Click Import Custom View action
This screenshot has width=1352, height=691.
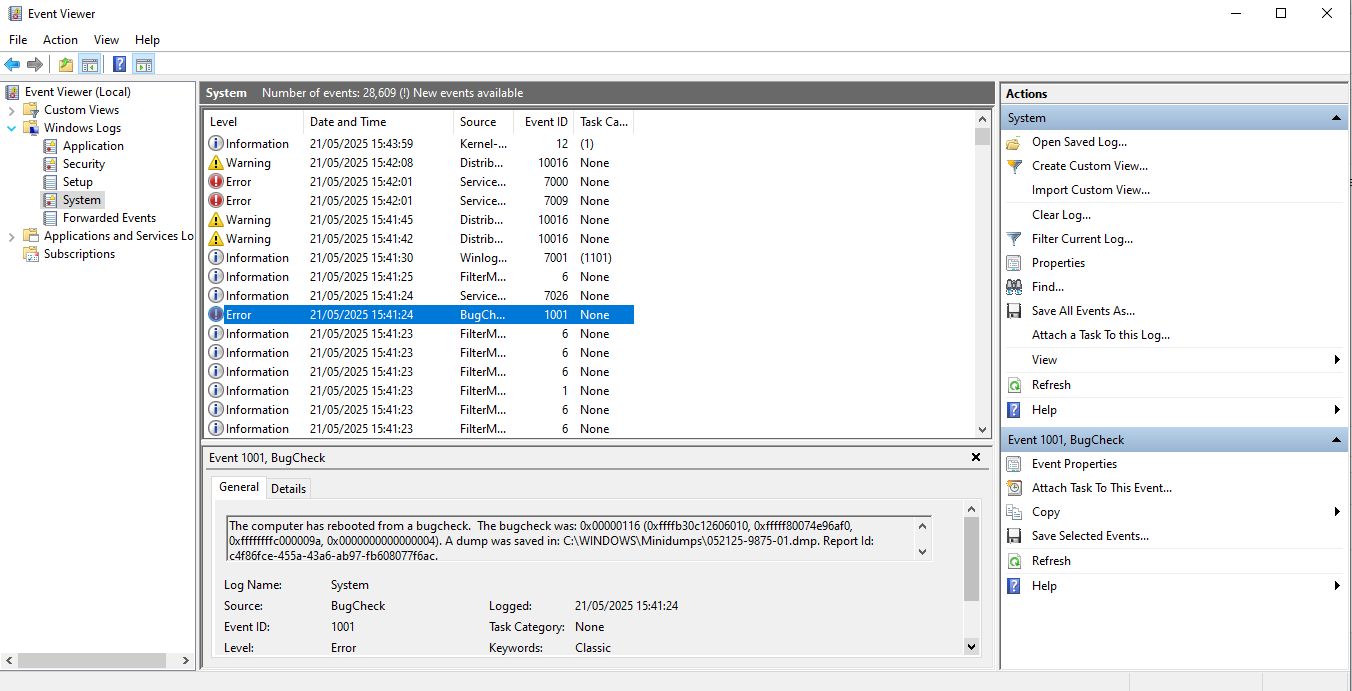click(1091, 190)
